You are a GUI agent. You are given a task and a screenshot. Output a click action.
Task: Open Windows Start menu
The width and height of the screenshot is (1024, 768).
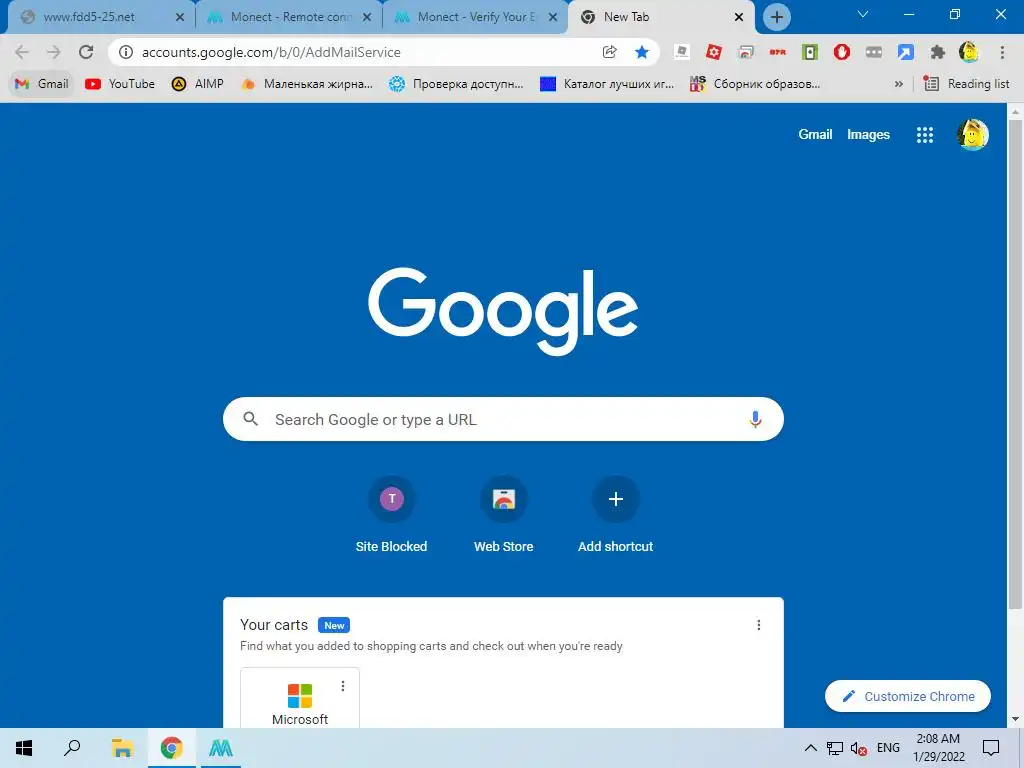click(x=24, y=748)
